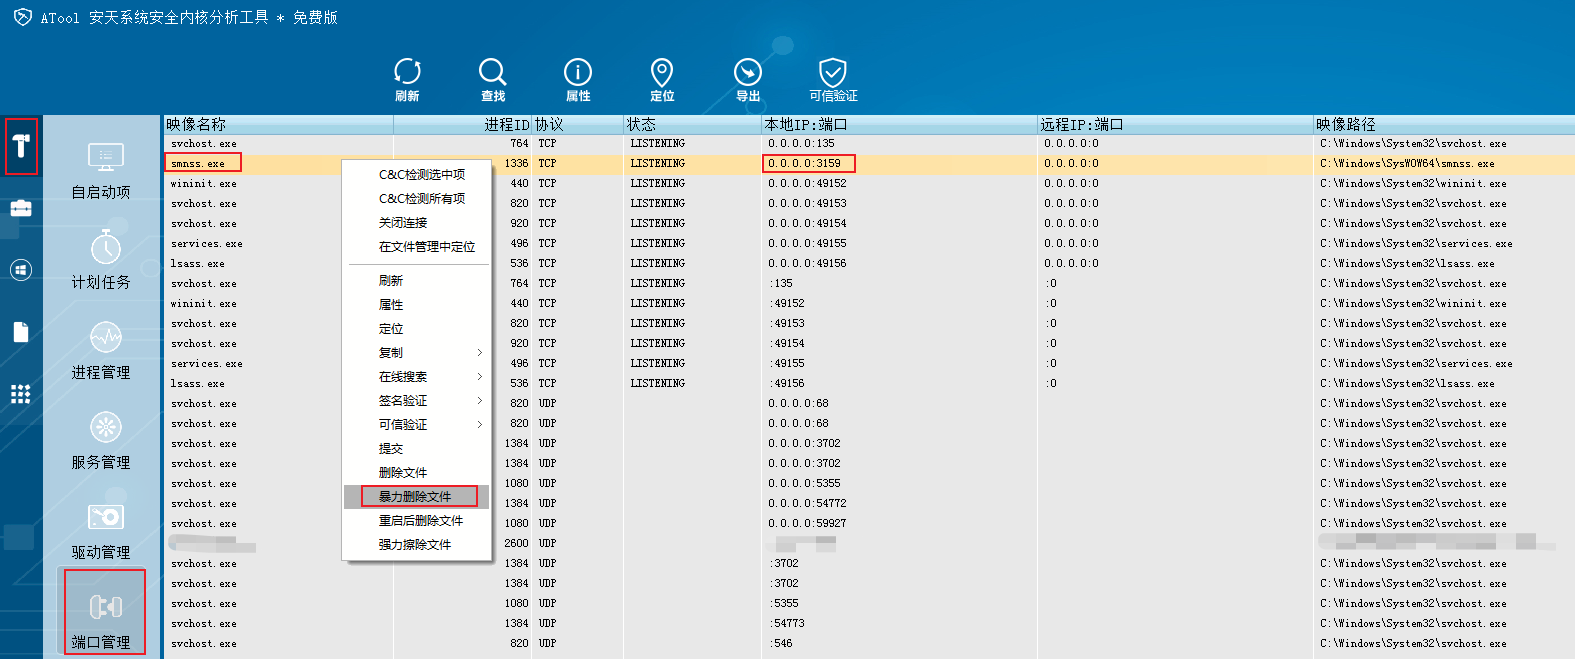
Task: Switch to 驱动管理 driver management
Action: (x=101, y=530)
